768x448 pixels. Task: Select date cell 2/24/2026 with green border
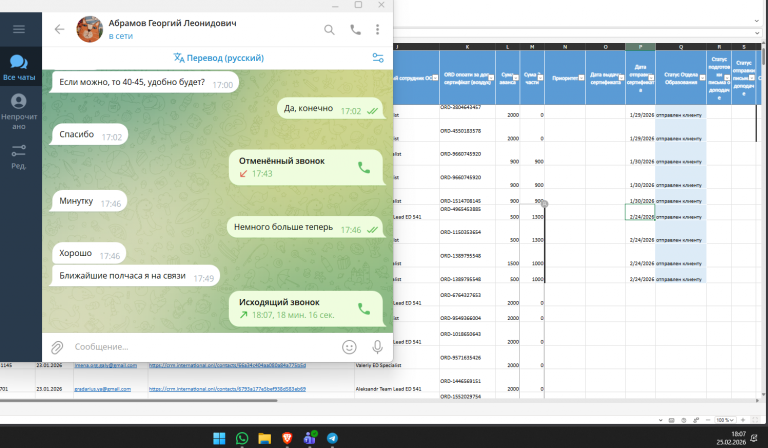(x=640, y=212)
